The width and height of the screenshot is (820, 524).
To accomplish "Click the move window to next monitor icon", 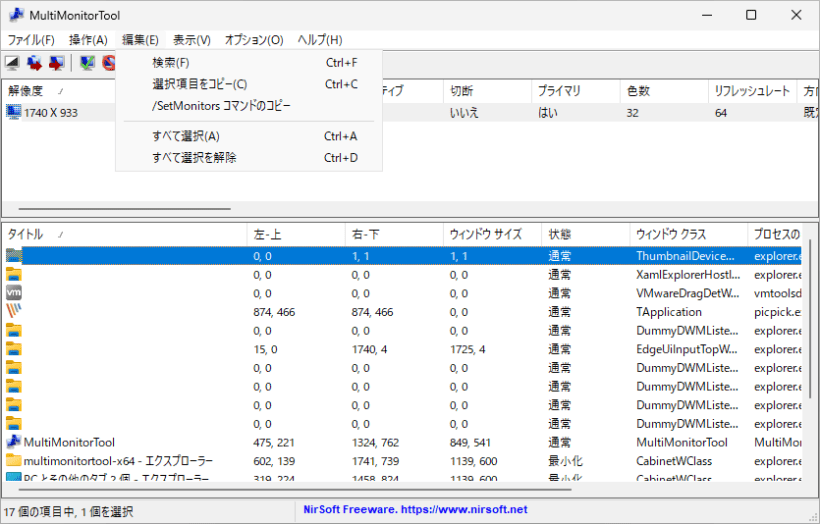I will (x=35, y=63).
